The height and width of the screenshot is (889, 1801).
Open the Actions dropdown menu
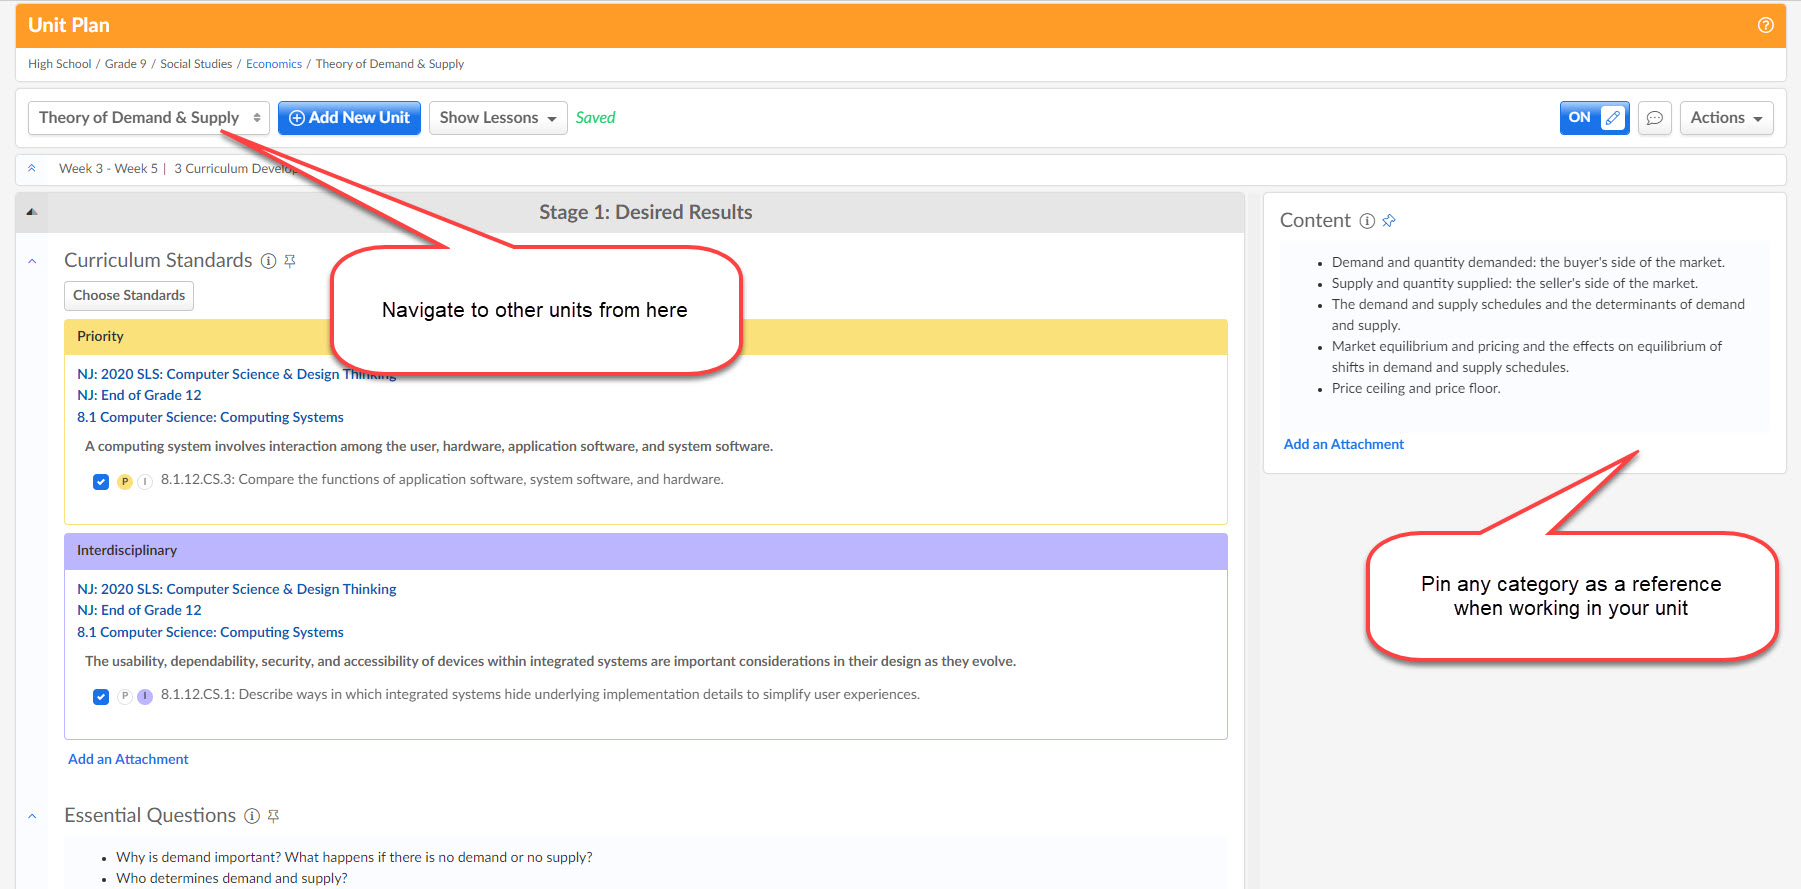[x=1726, y=118]
